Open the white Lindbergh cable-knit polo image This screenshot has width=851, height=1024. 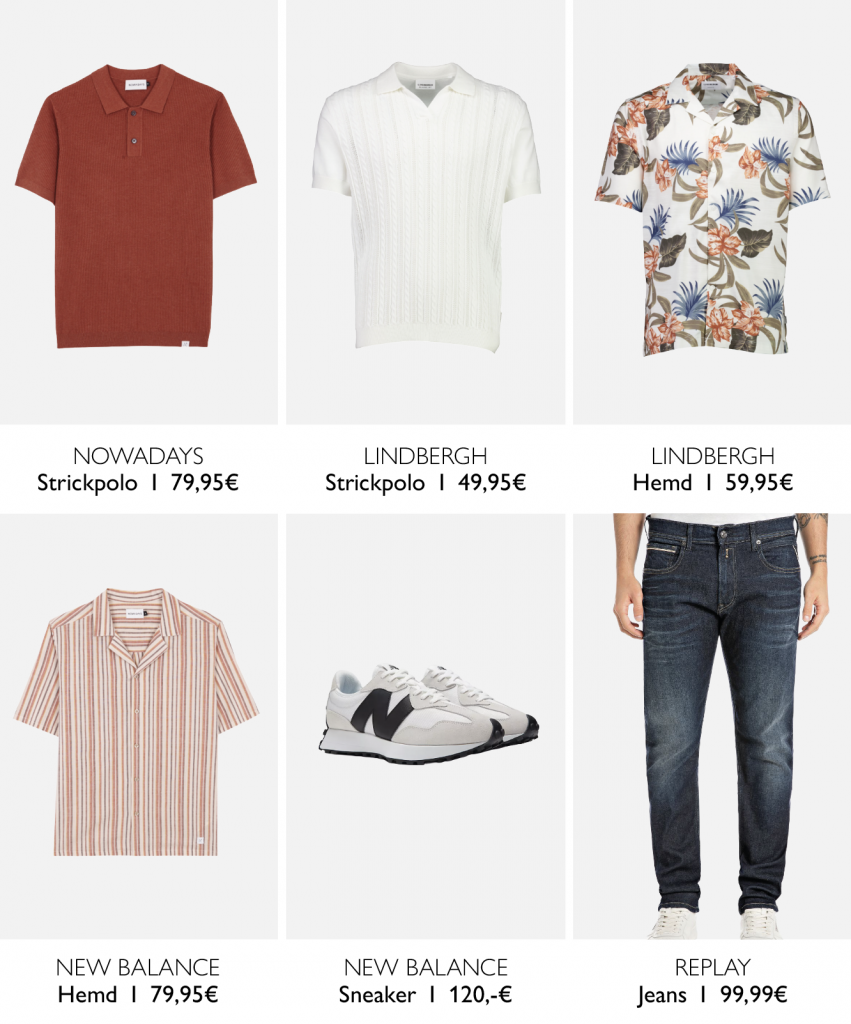coord(426,212)
